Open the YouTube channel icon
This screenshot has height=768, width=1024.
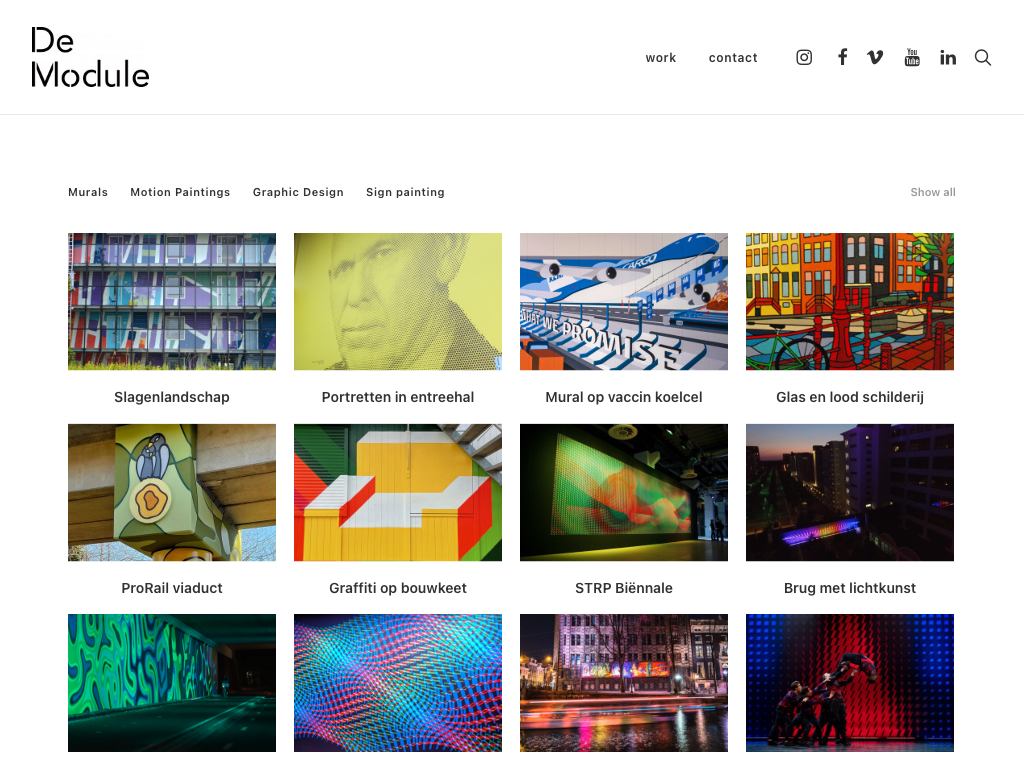(x=912, y=57)
